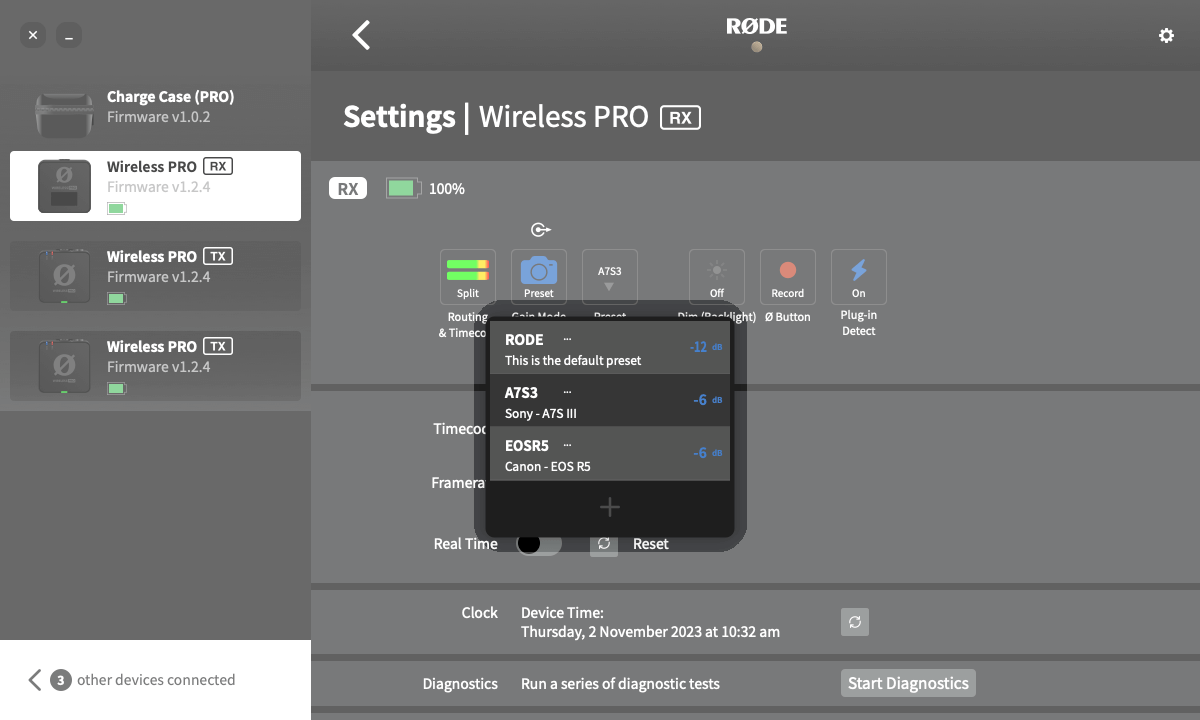This screenshot has width=1200, height=720.
Task: Select the Split routing and timecode icon
Action: [467, 270]
